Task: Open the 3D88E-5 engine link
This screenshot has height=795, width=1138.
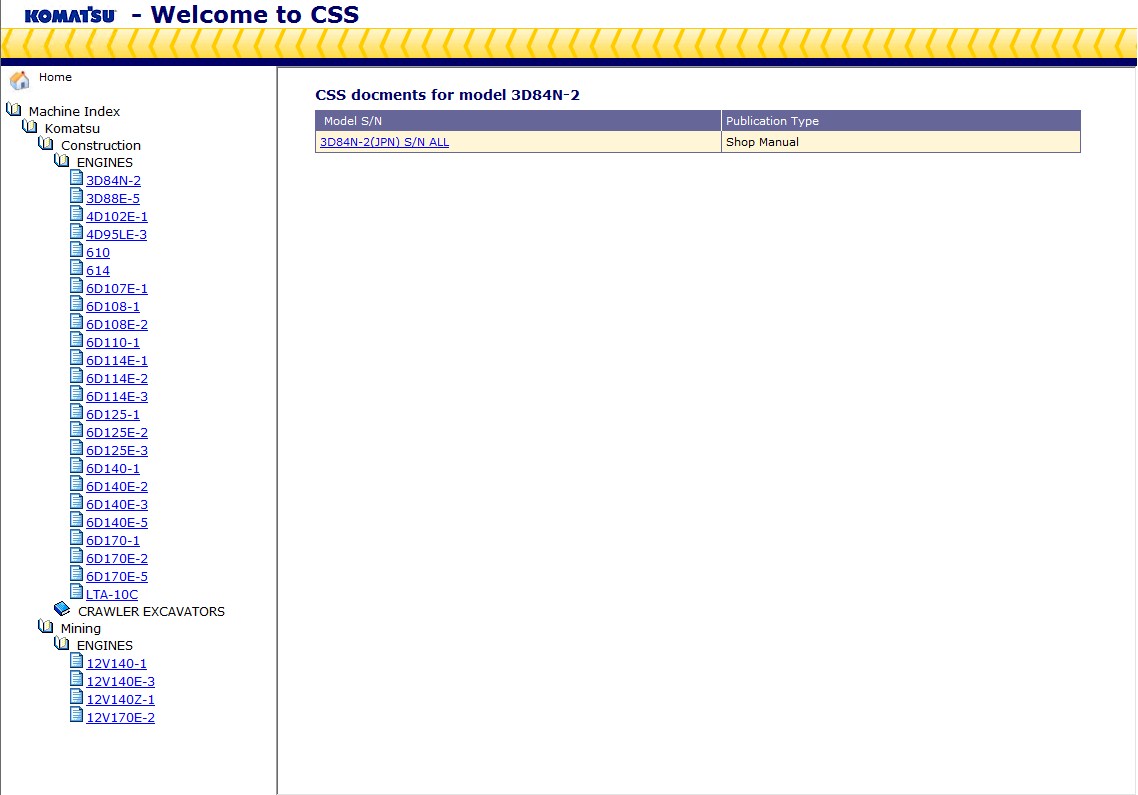Action: (x=112, y=198)
